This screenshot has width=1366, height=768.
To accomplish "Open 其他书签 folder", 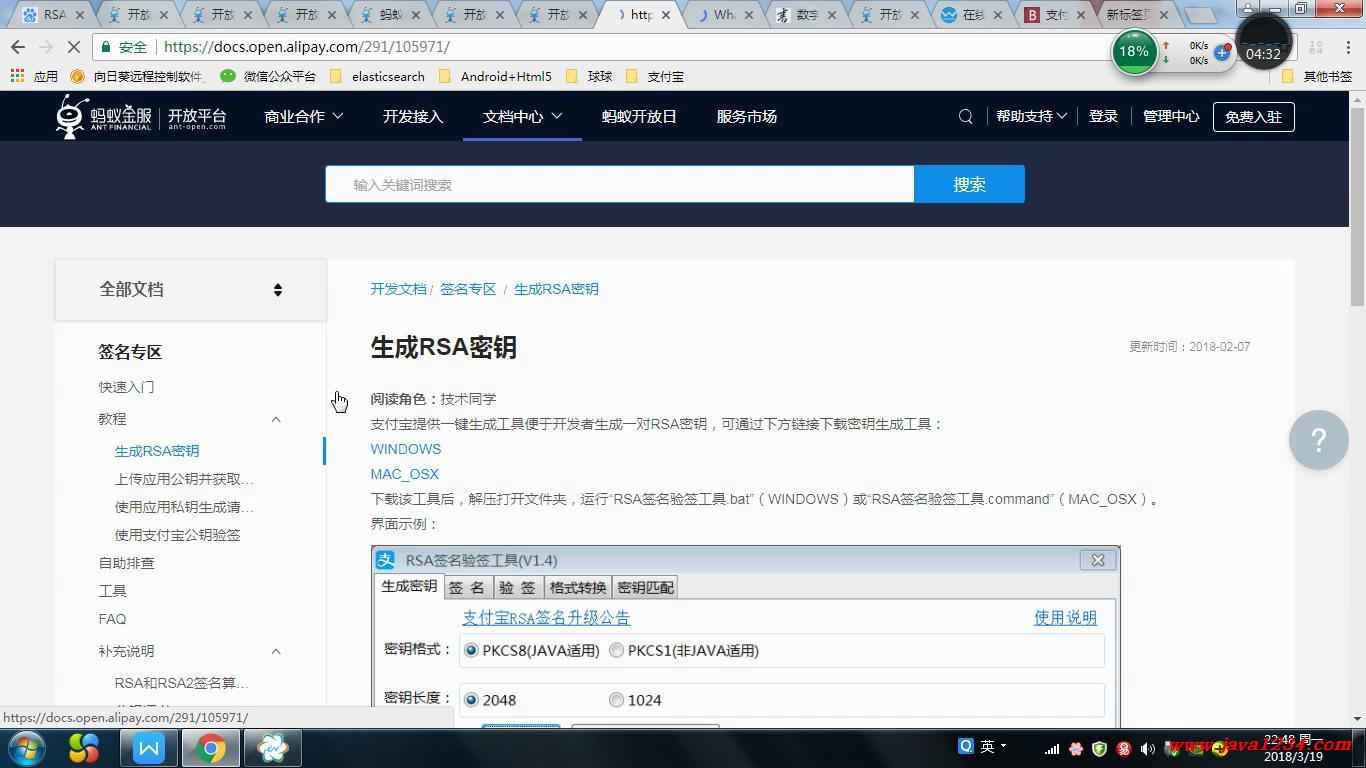I will pyautogui.click(x=1316, y=76).
